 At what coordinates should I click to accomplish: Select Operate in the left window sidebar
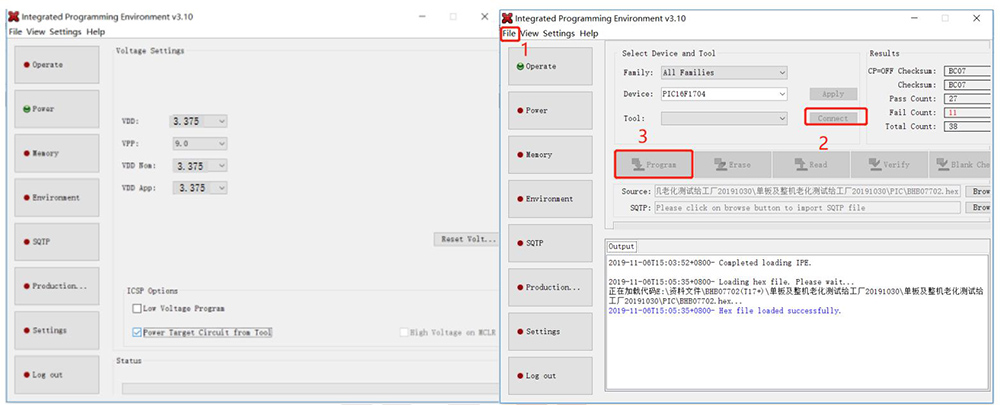tap(56, 65)
